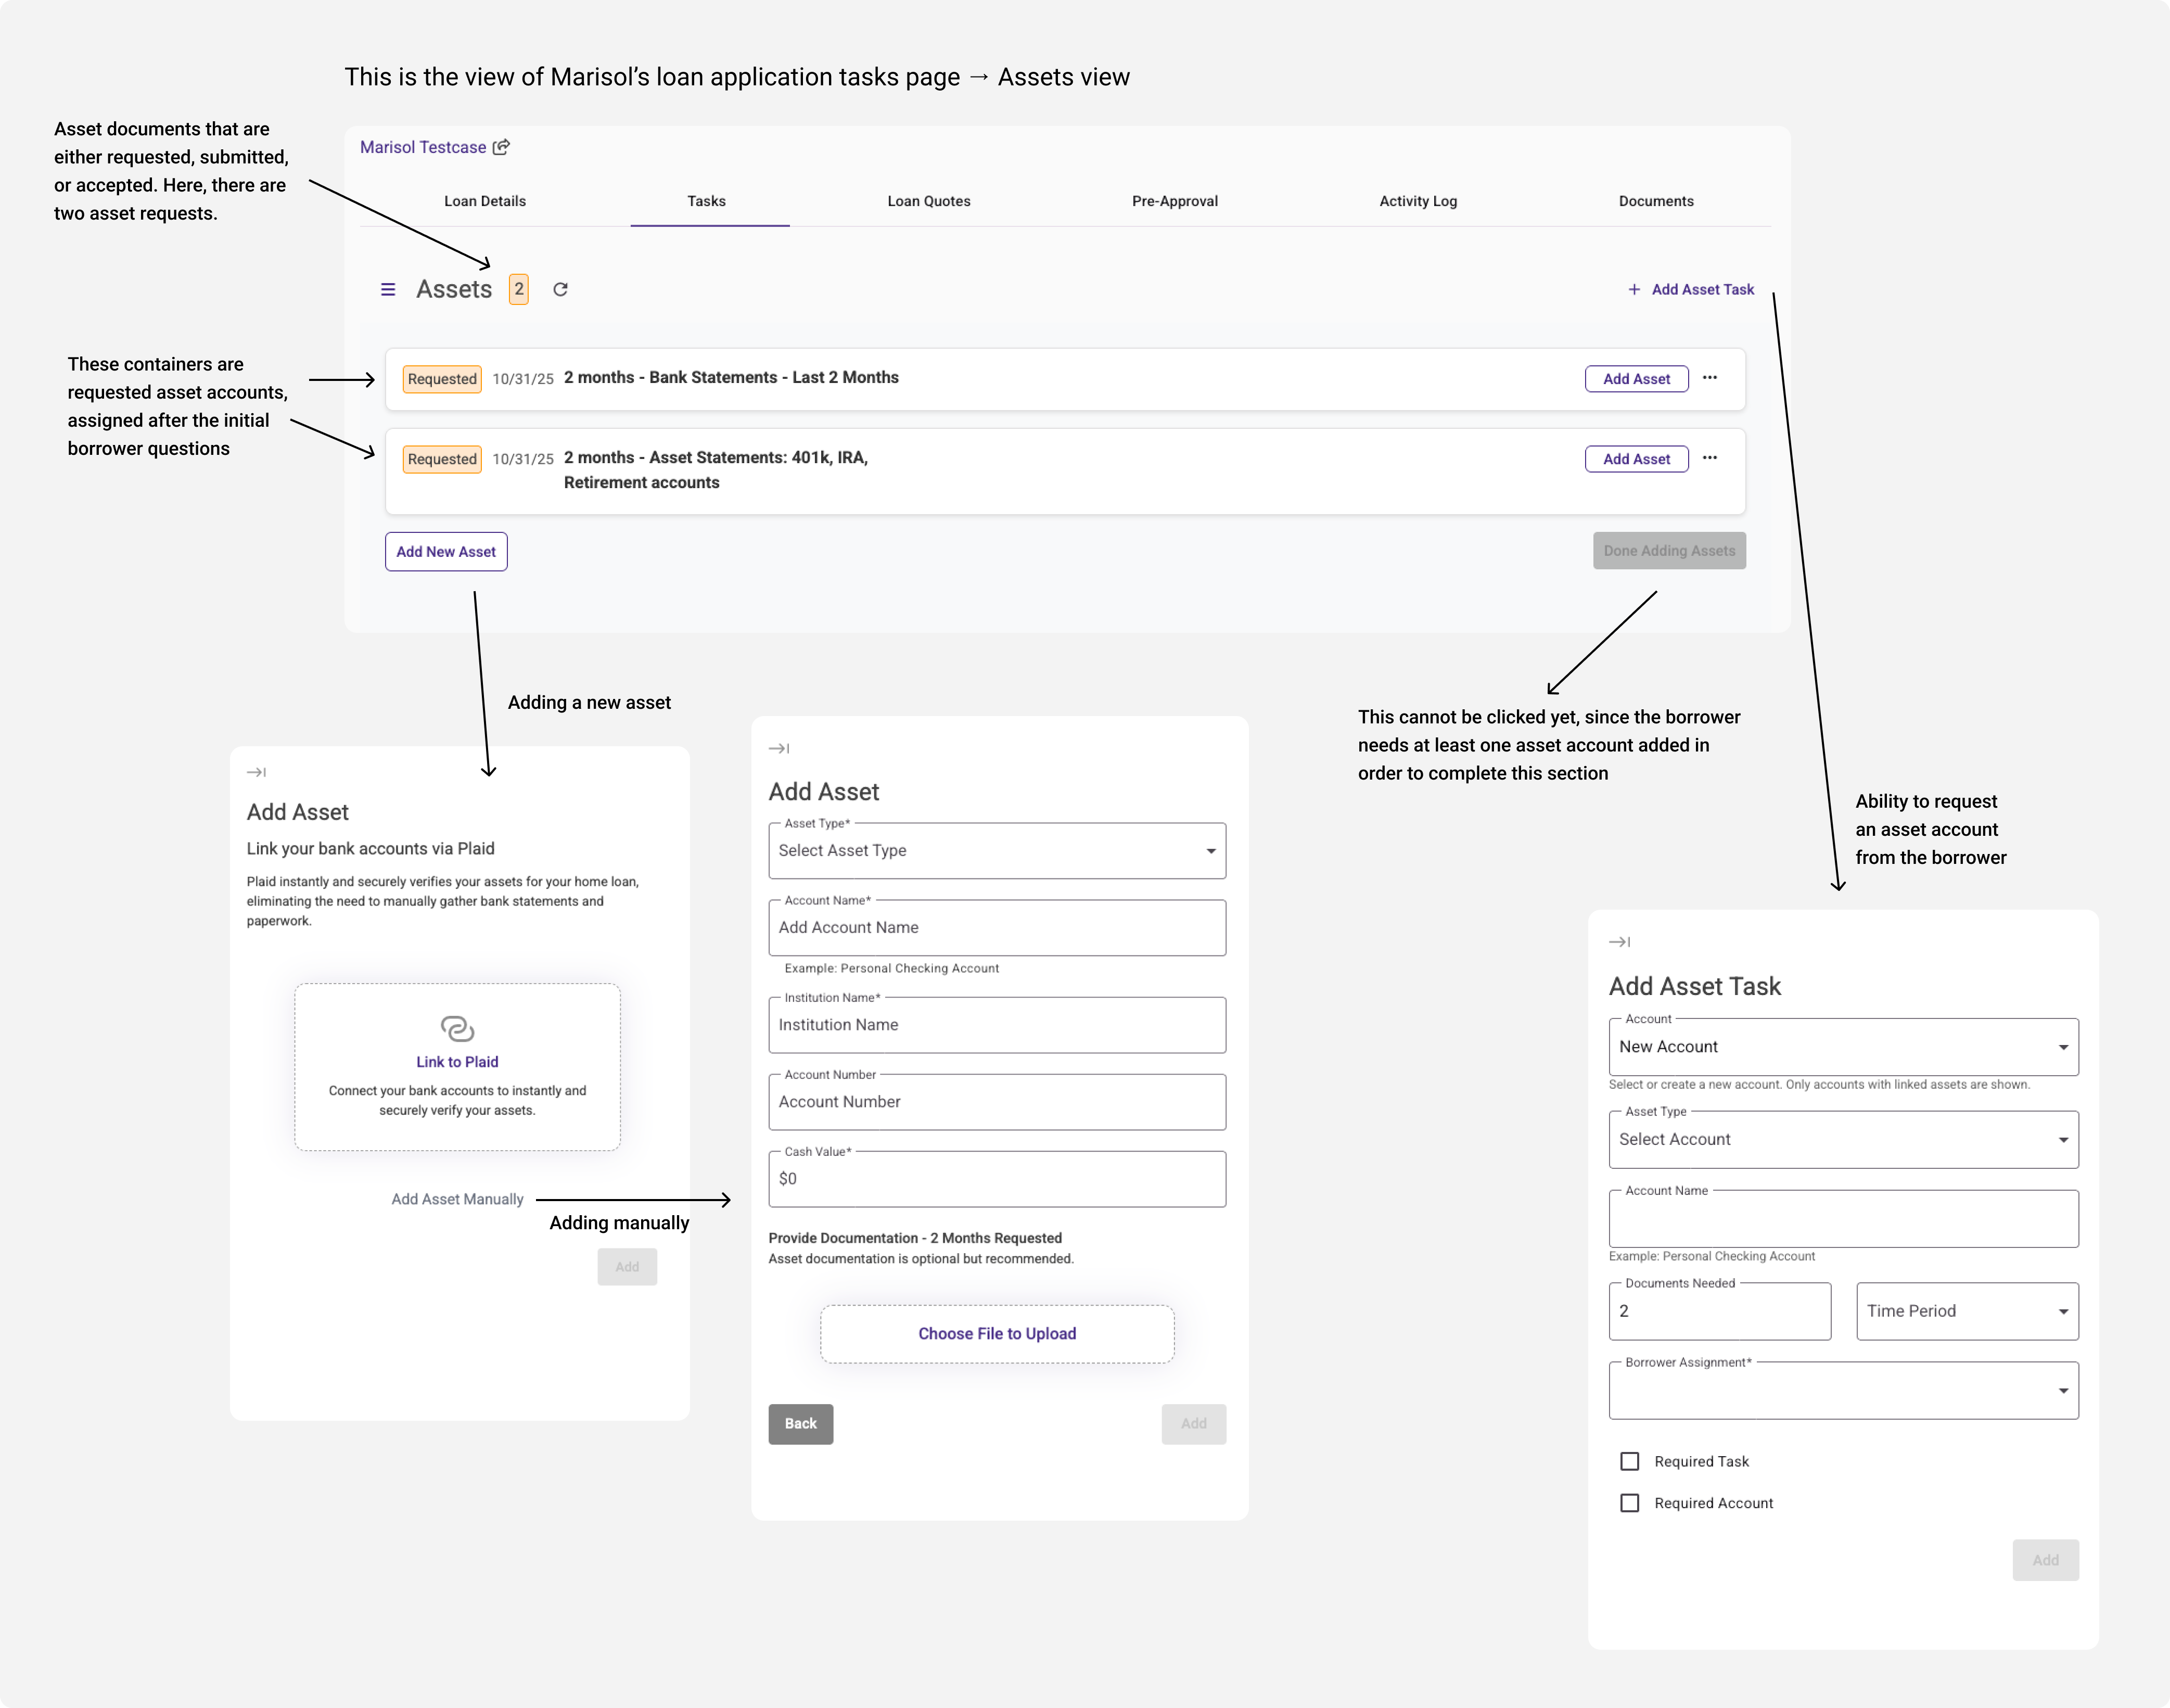
Task: Open the Time Period dropdown
Action: point(1967,1311)
